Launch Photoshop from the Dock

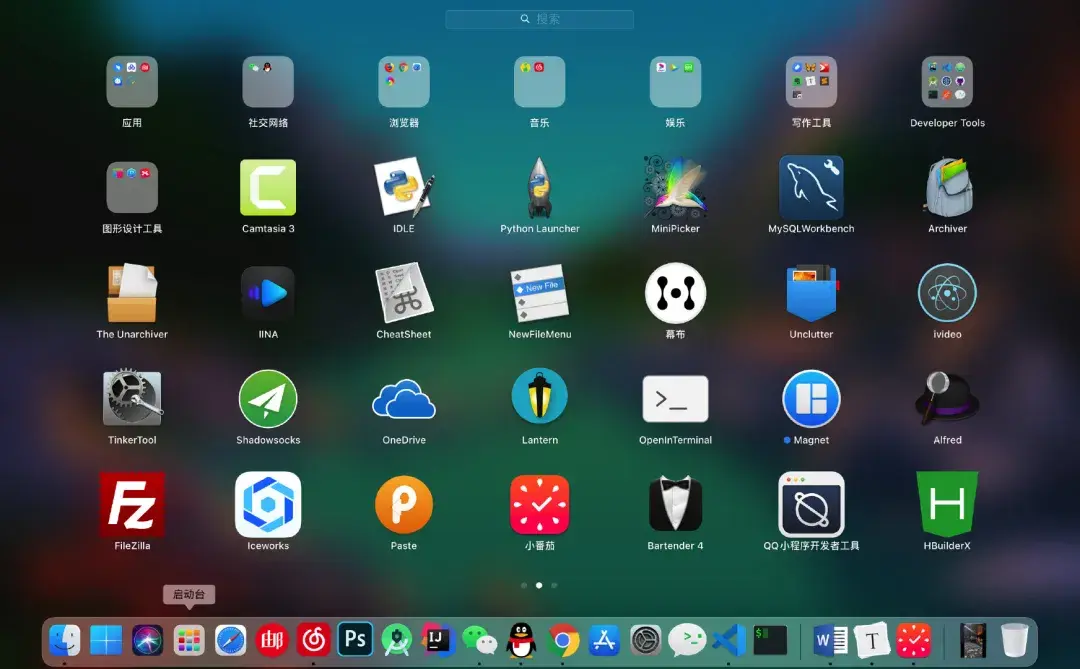(355, 640)
